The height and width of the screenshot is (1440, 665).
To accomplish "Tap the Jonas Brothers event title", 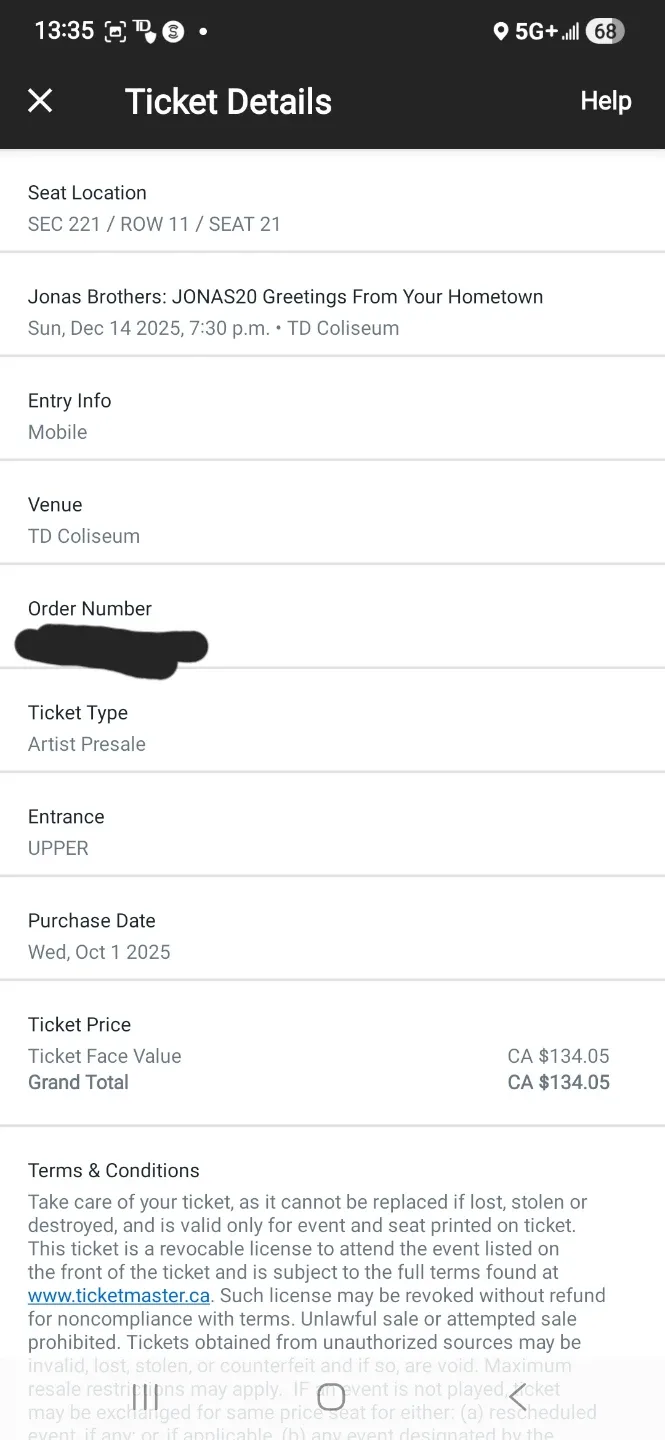I will pos(285,296).
